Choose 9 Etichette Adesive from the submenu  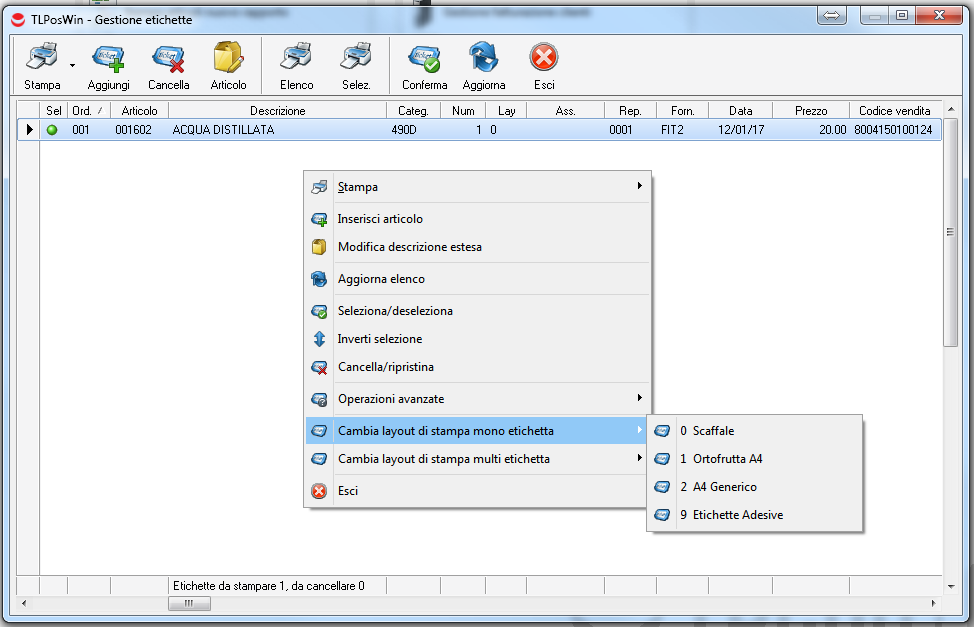coord(737,515)
